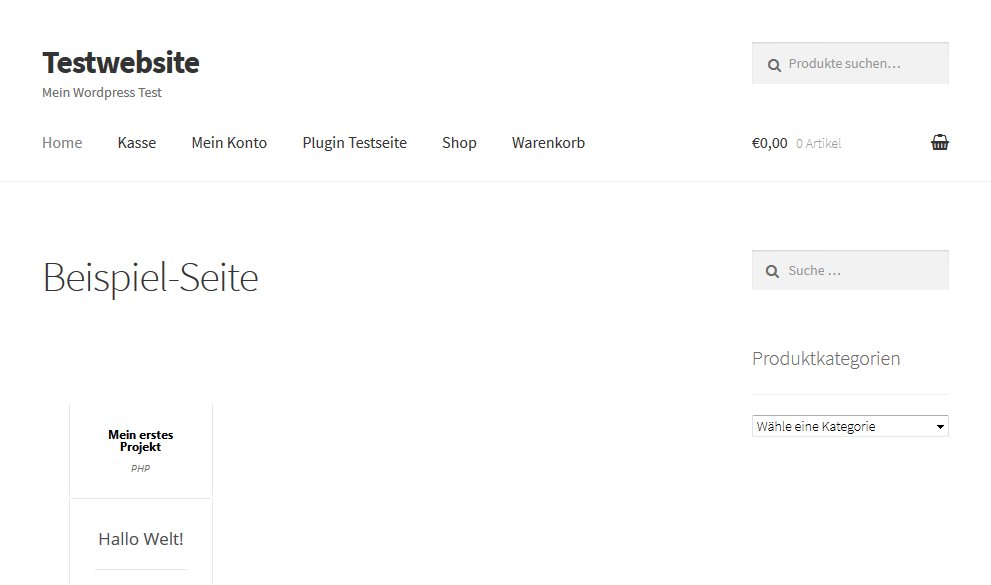Open the Mein erstes Projekt card
Viewport: 991px width, 585px height.
click(x=140, y=441)
